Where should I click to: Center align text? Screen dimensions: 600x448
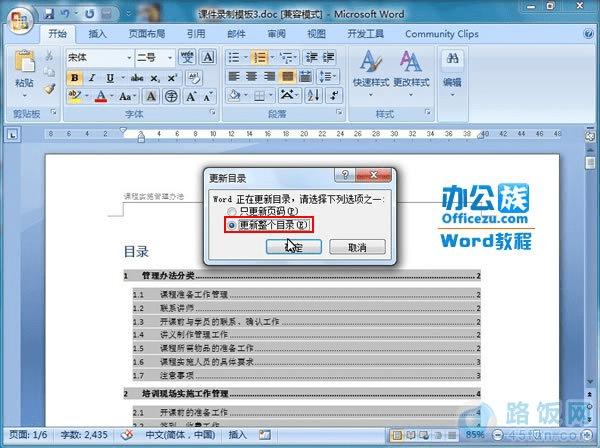point(251,77)
